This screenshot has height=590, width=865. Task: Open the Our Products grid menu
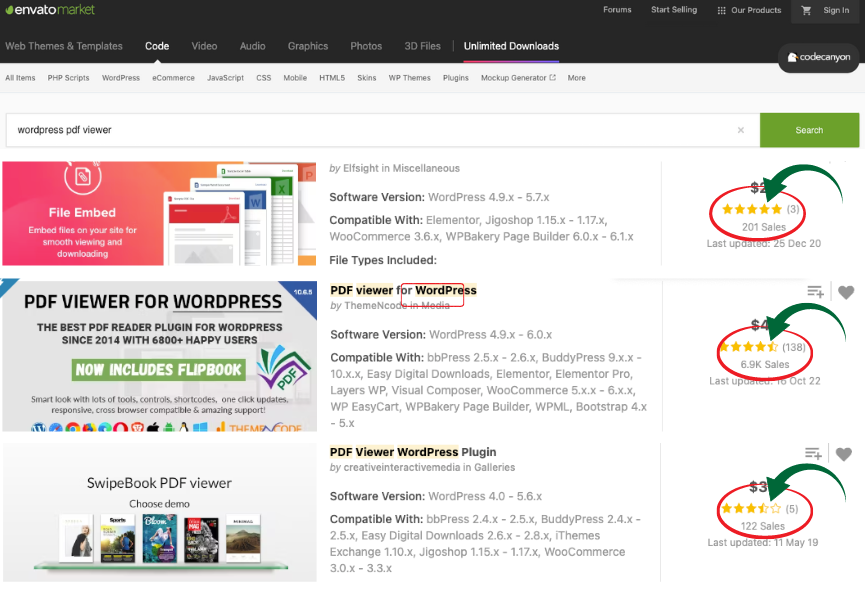[749, 10]
